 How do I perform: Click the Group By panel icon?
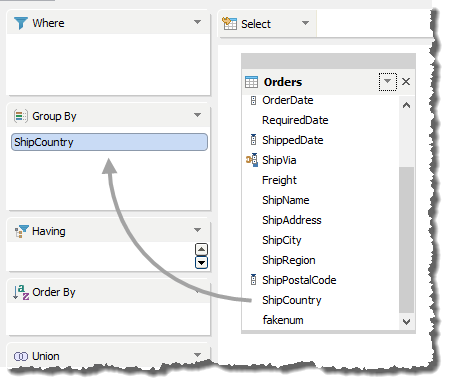(x=20, y=116)
